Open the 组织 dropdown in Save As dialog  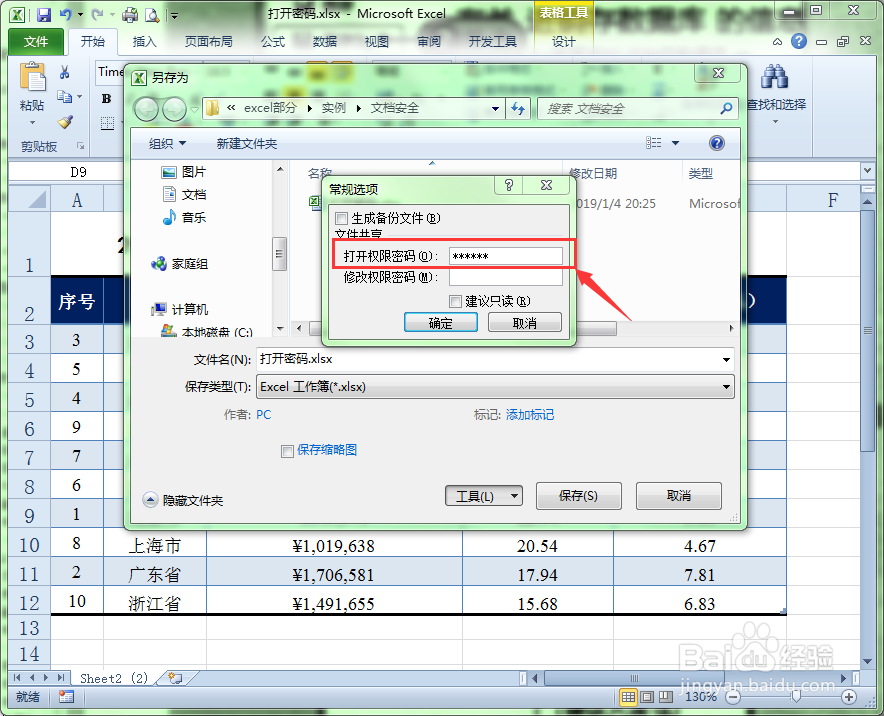coord(162,142)
